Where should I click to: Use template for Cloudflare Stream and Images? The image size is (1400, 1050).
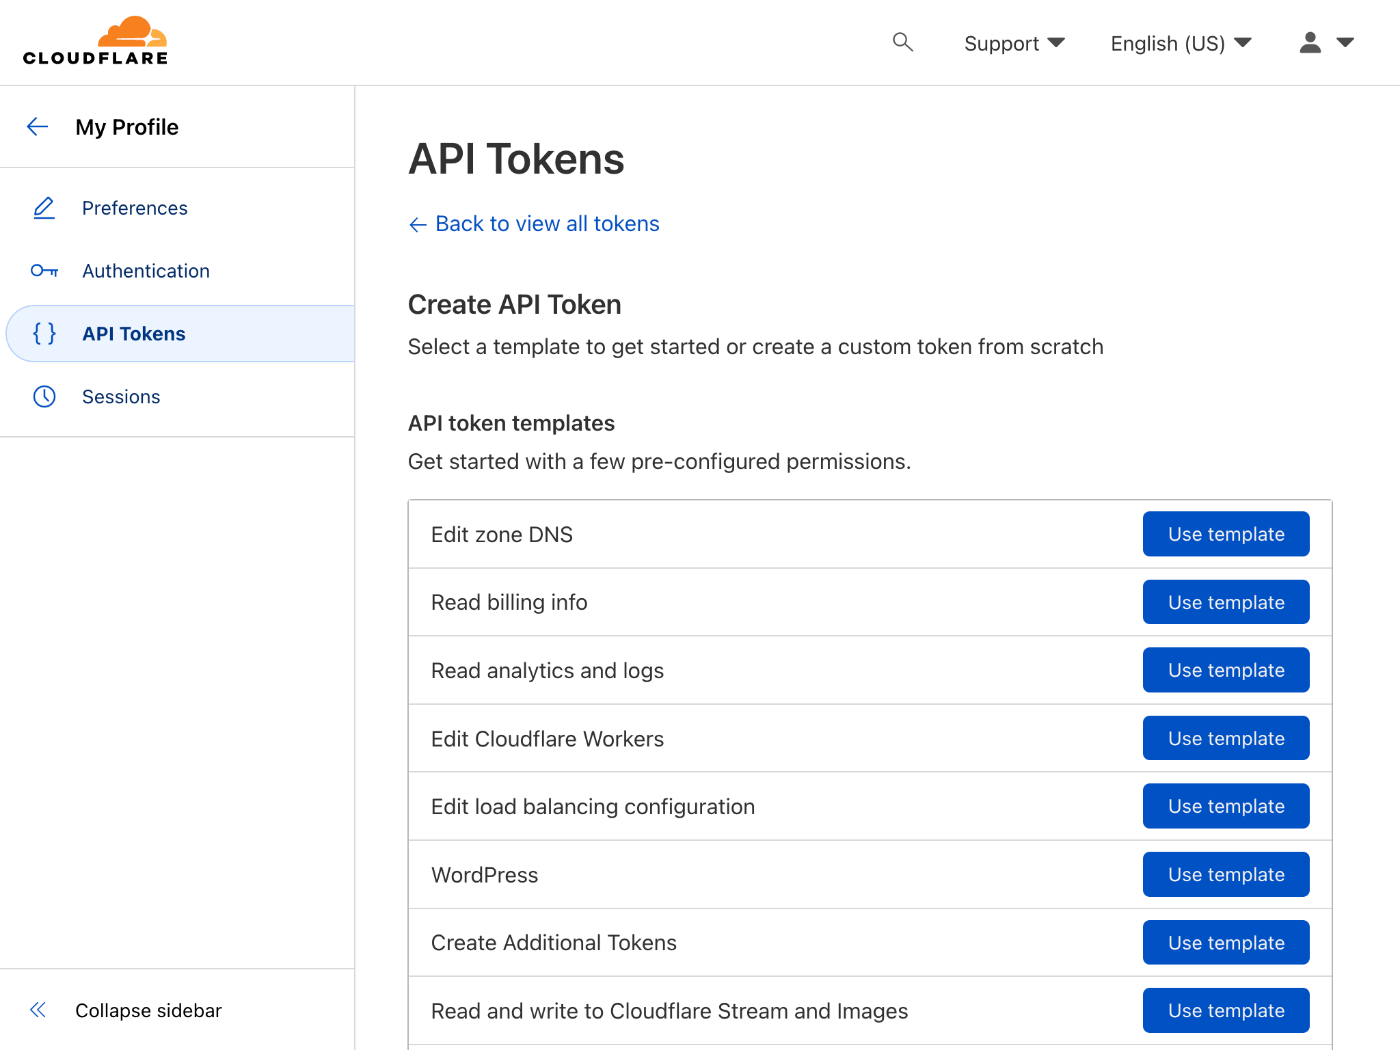[1226, 1010]
